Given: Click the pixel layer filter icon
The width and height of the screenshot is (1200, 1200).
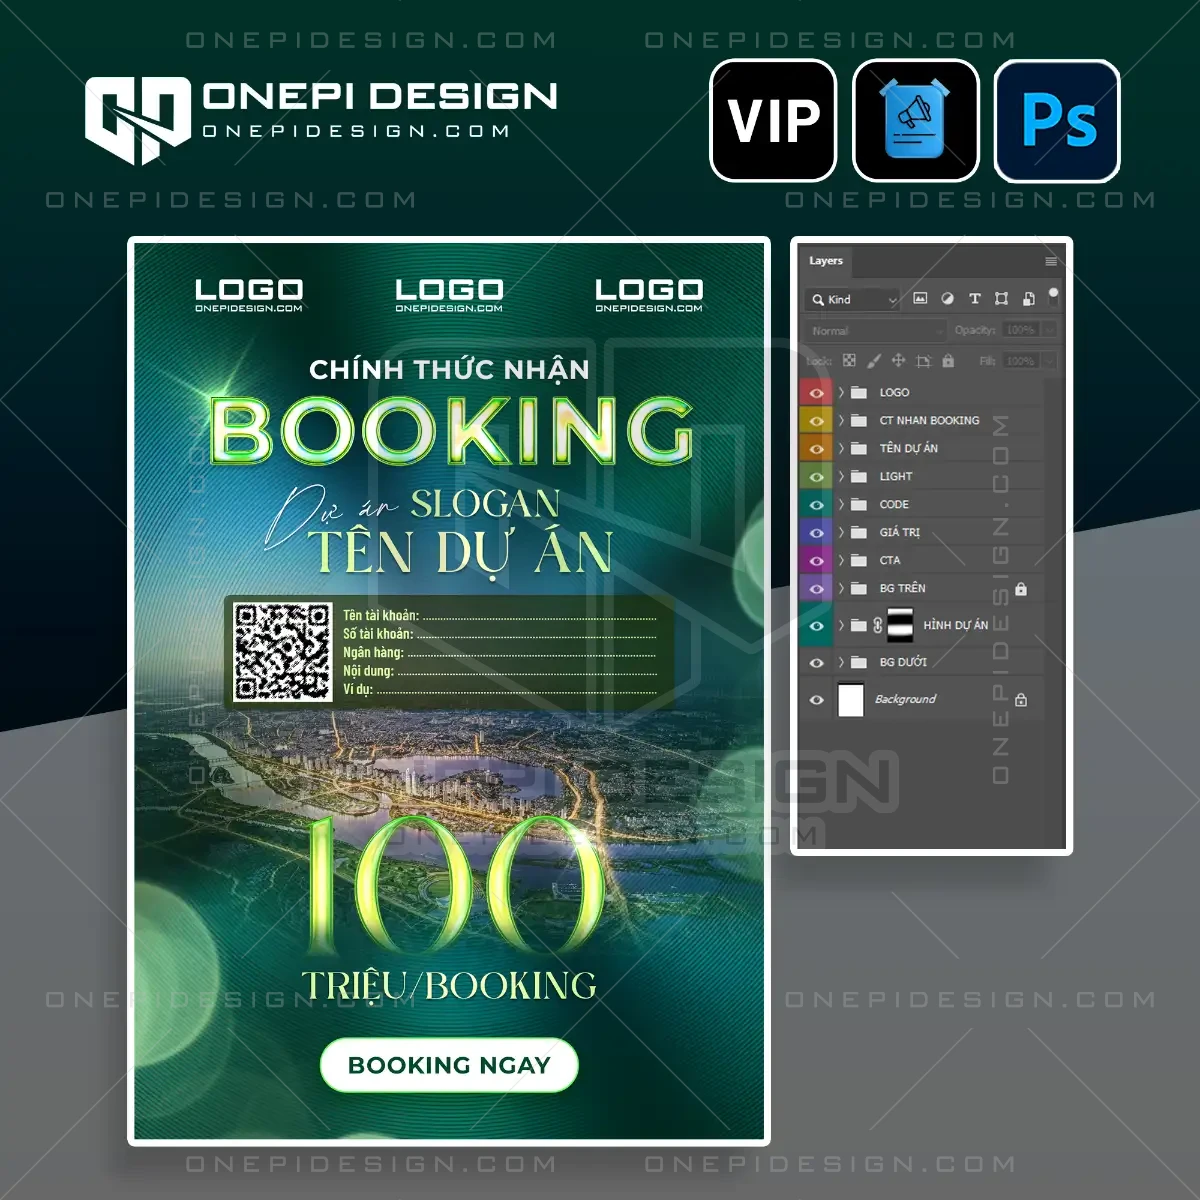Looking at the screenshot, I should [921, 299].
